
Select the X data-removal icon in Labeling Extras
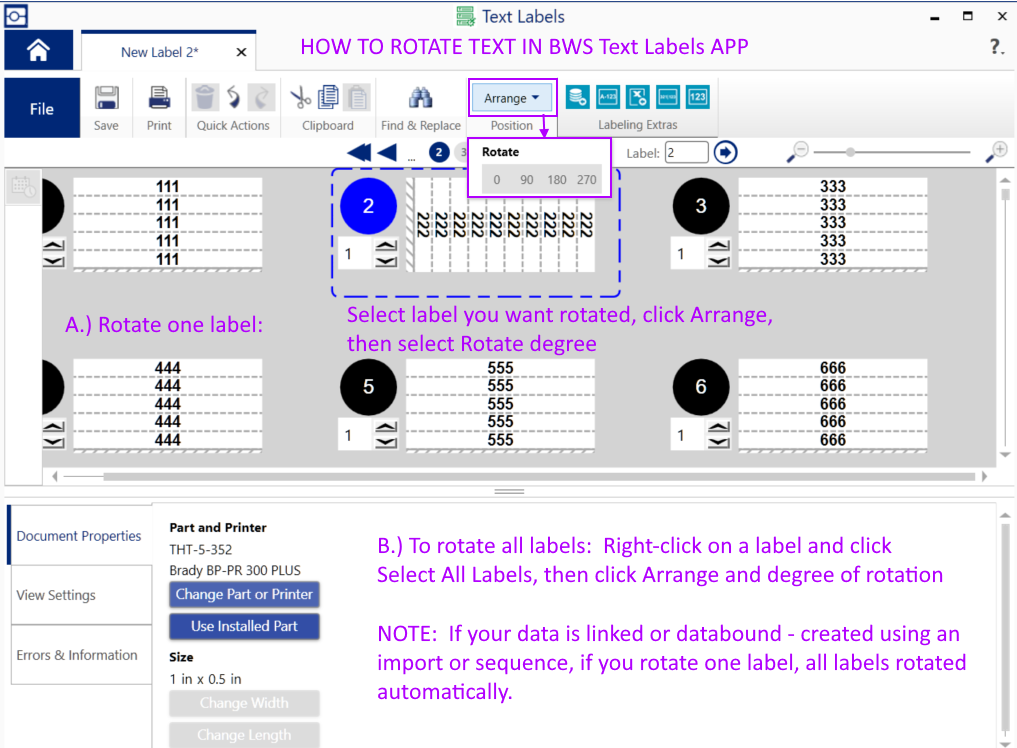[638, 97]
